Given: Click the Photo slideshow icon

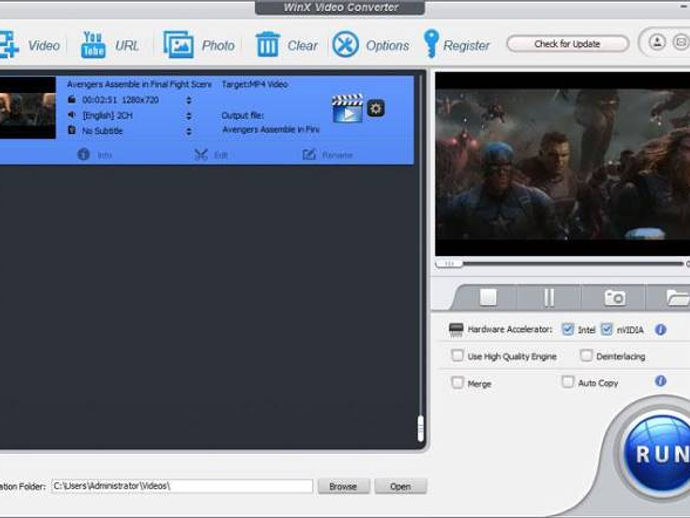Looking at the screenshot, I should [x=178, y=44].
